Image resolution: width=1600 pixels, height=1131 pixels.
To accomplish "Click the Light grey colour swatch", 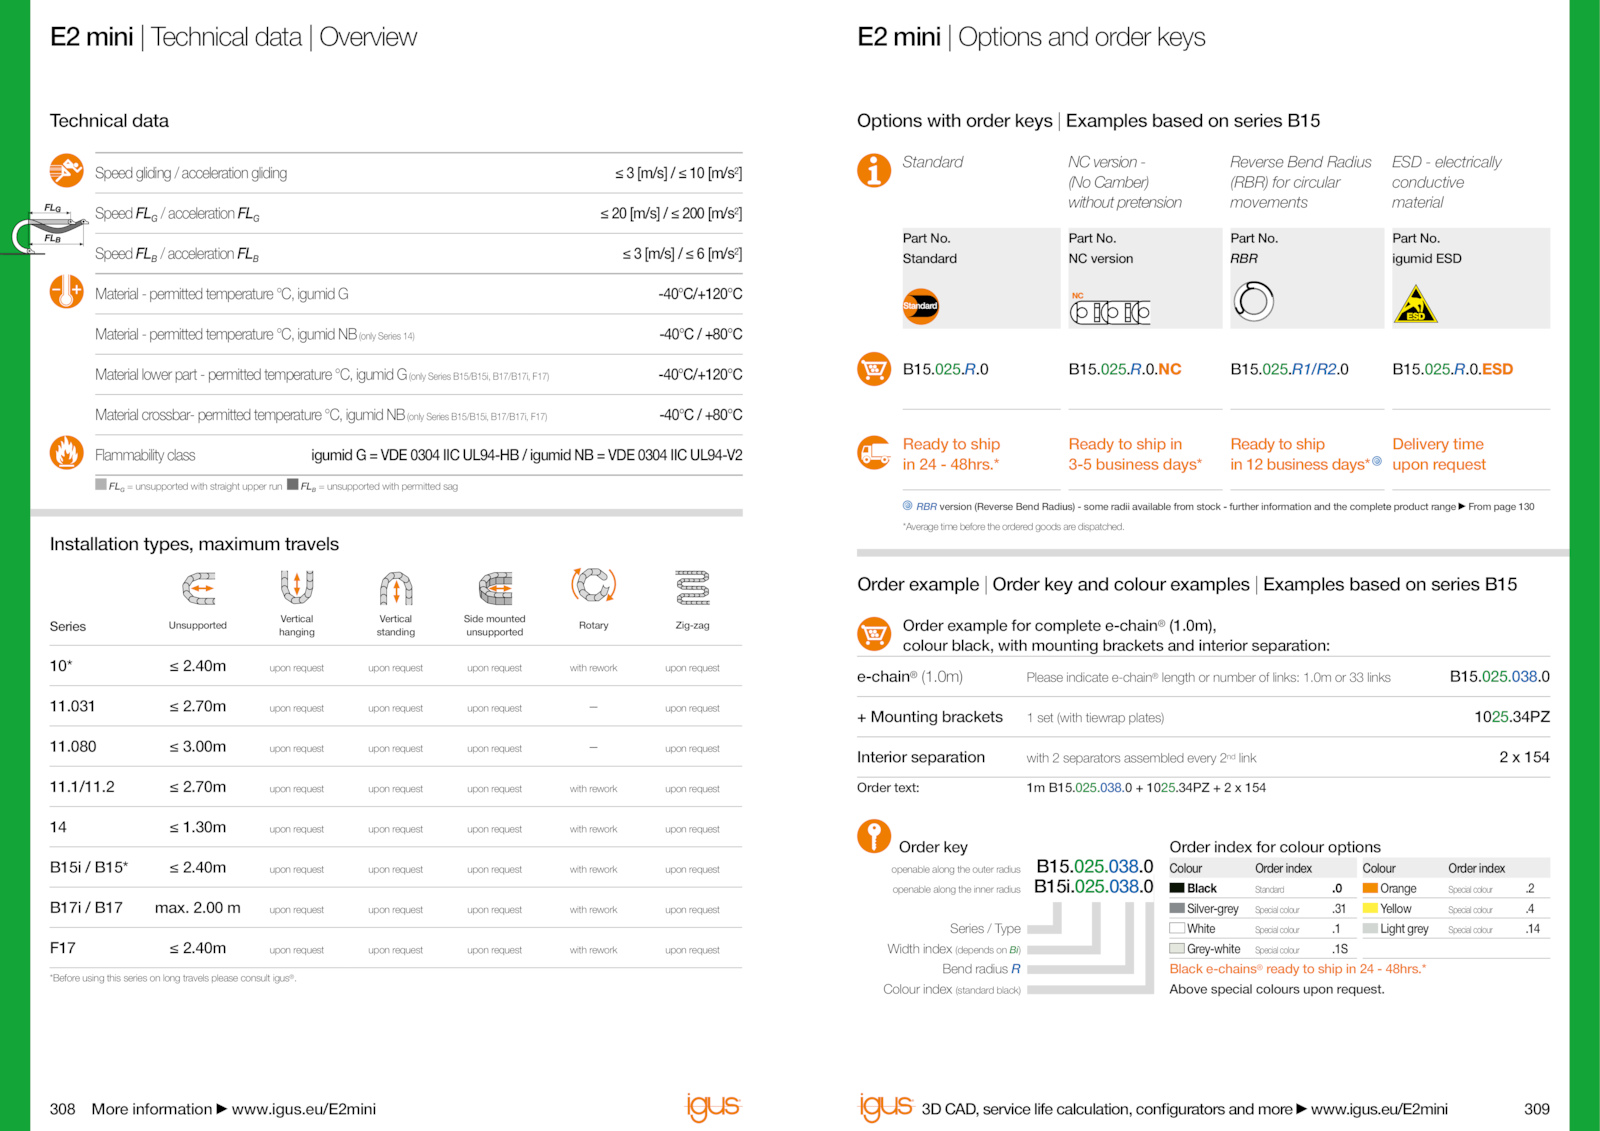I will pos(1370,929).
